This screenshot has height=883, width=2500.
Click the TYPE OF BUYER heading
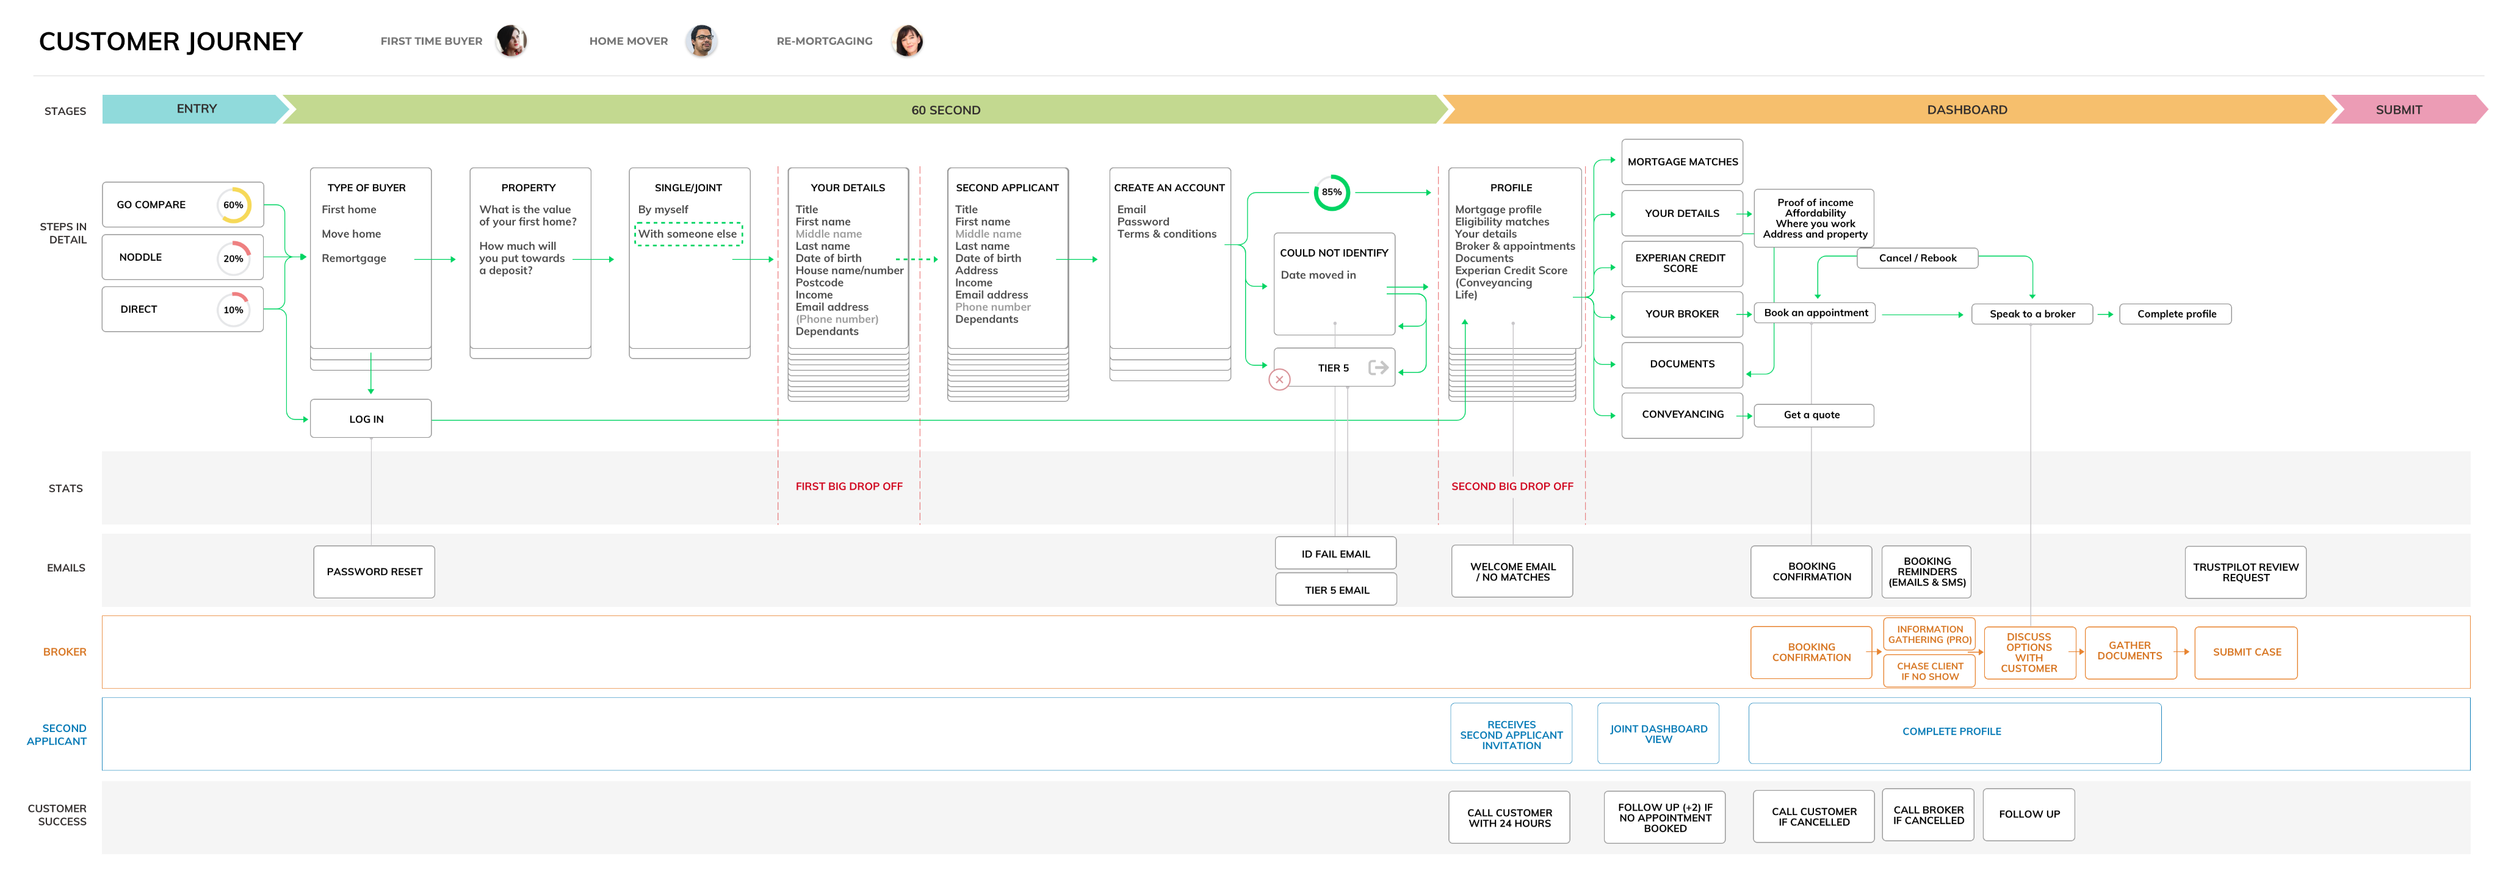[367, 188]
